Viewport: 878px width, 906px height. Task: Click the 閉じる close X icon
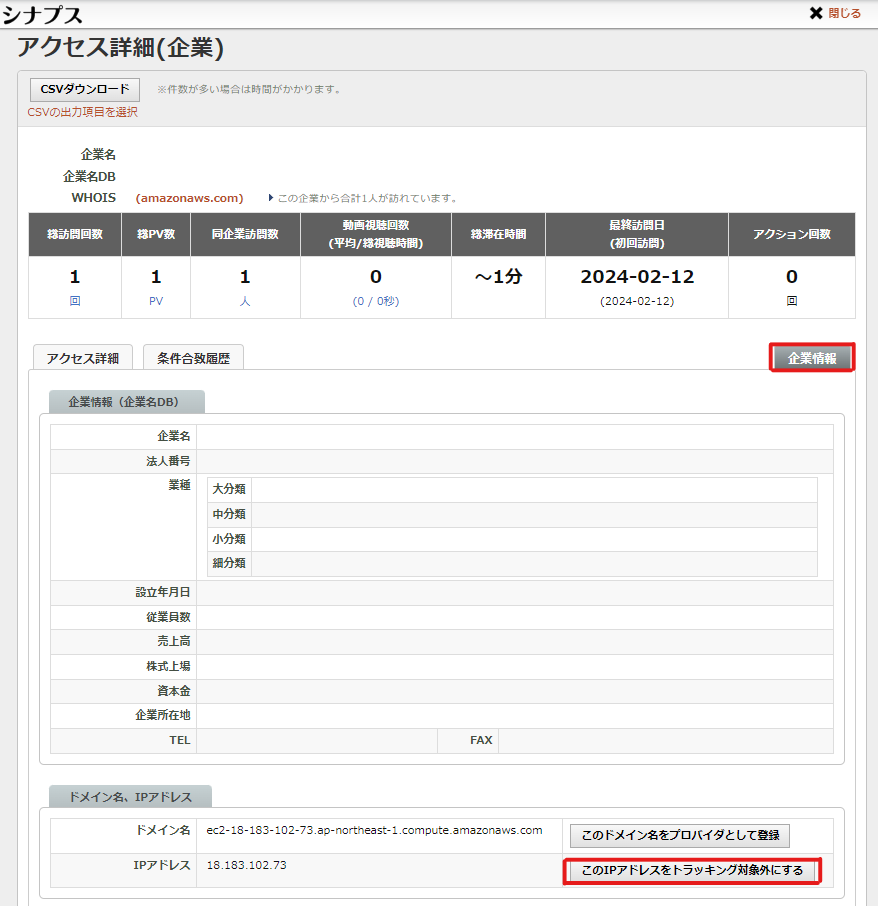tap(816, 14)
